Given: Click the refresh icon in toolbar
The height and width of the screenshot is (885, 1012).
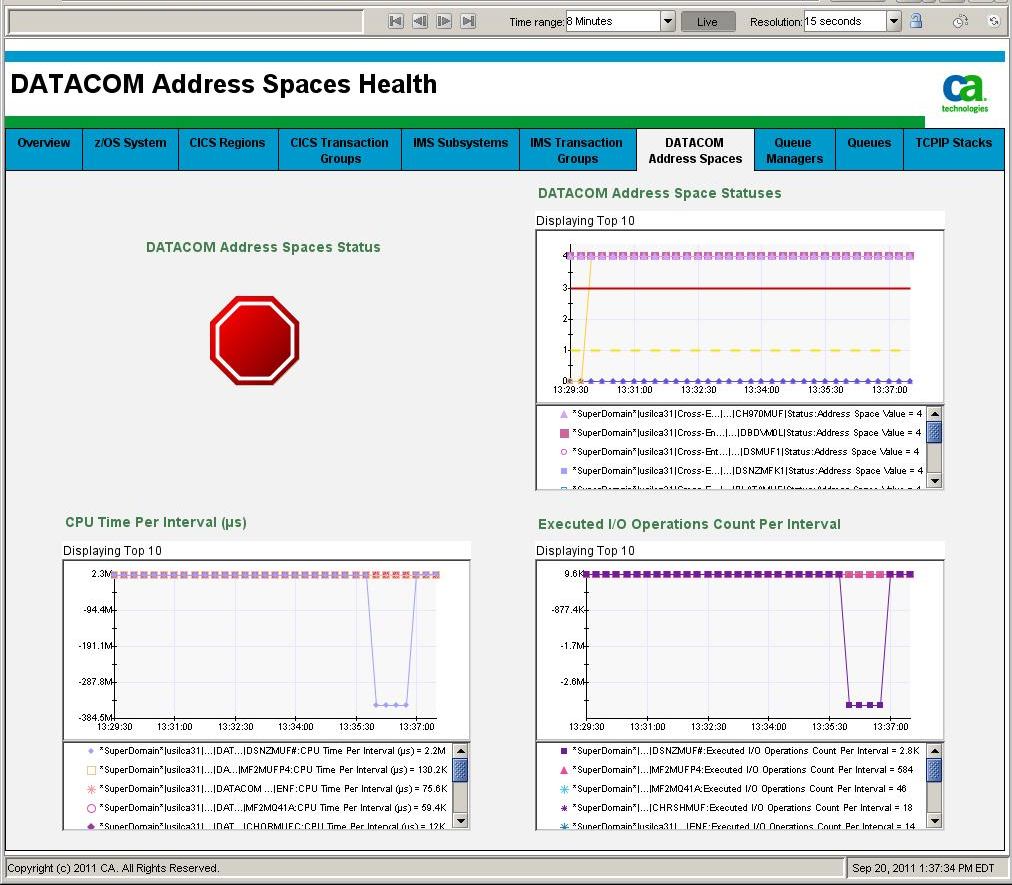Looking at the screenshot, I should point(994,21).
